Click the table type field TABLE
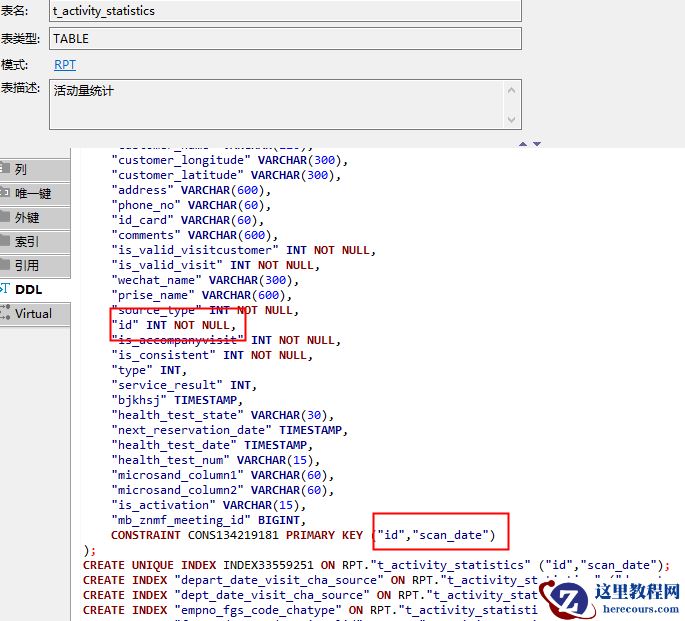The image size is (685, 621). pyautogui.click(x=285, y=38)
